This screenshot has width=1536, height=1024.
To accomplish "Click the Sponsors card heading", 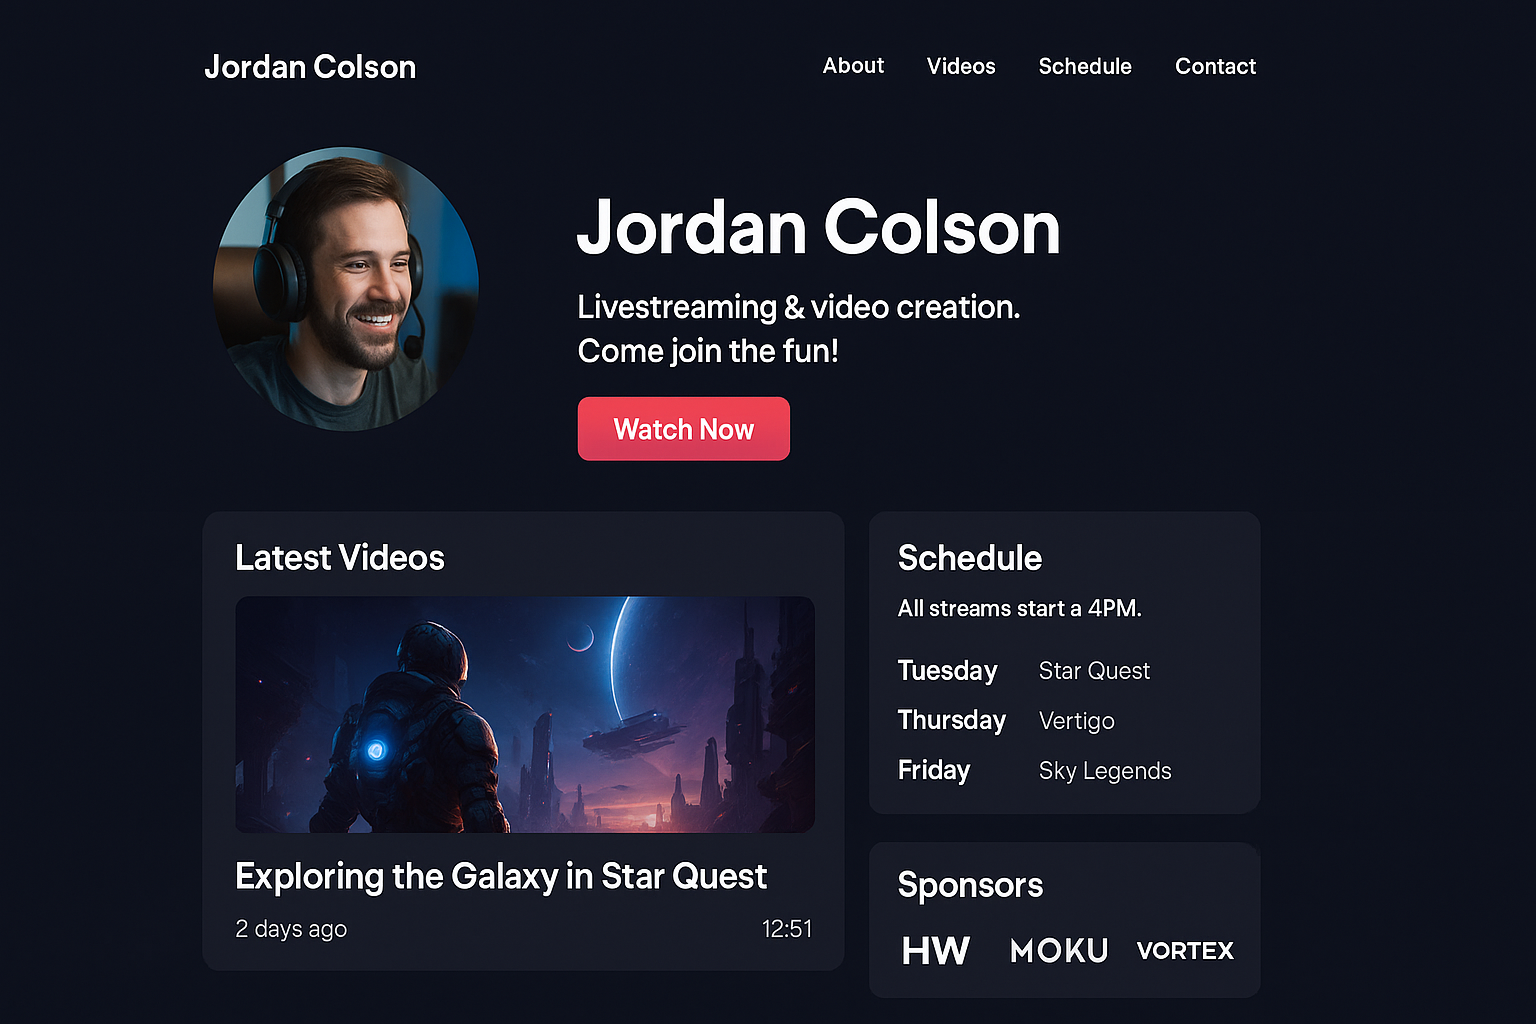I will (970, 885).
